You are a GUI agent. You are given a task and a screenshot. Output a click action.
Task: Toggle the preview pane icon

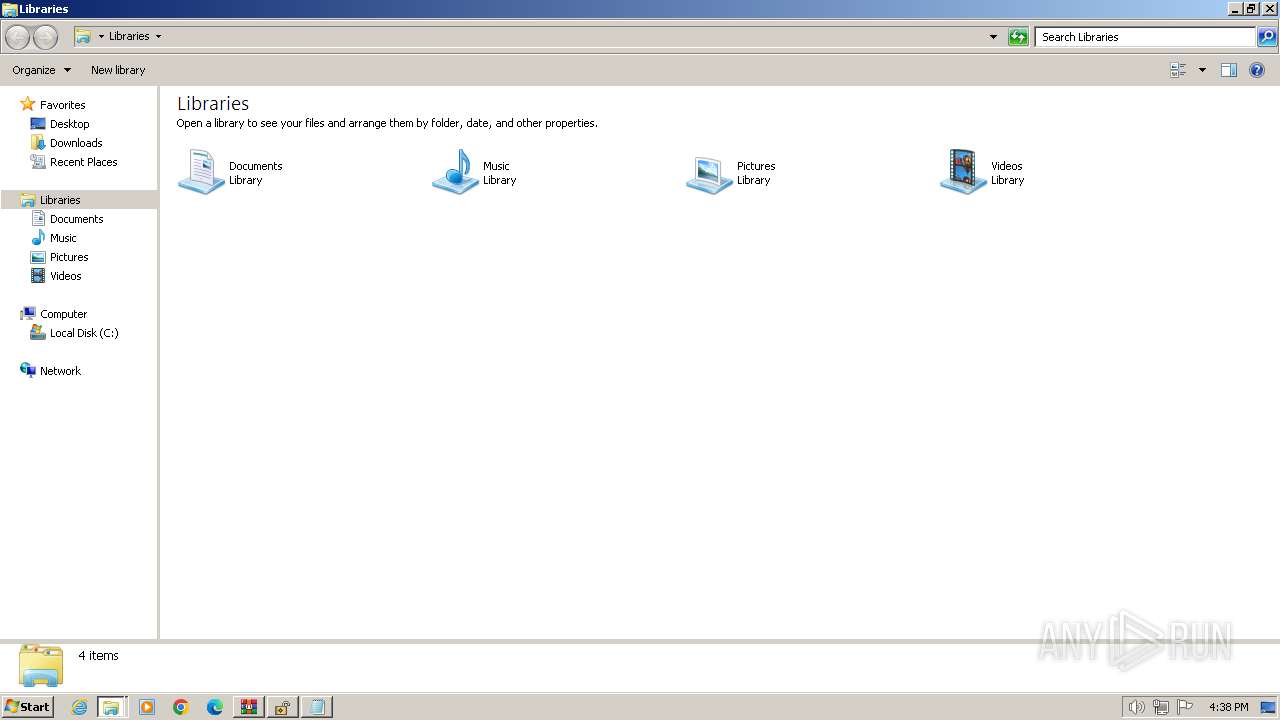(1229, 70)
